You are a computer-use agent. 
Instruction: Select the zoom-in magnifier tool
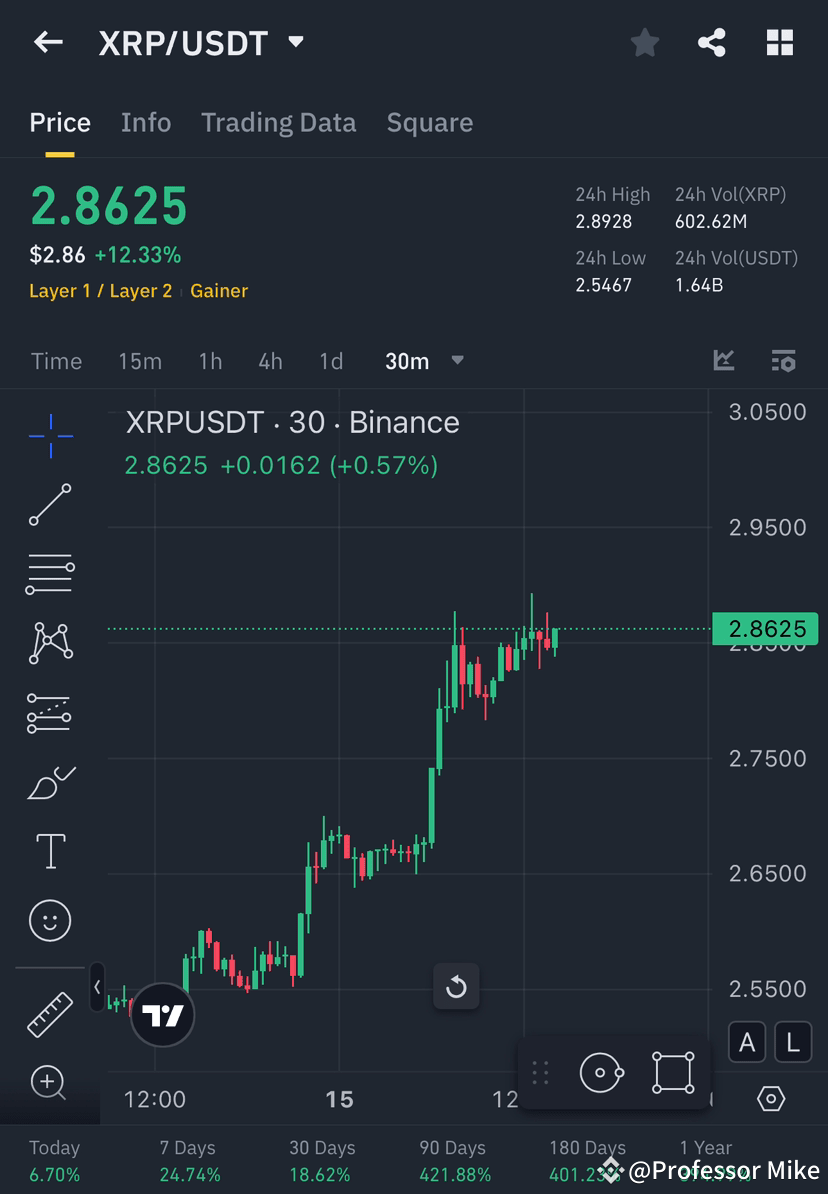(x=50, y=1084)
